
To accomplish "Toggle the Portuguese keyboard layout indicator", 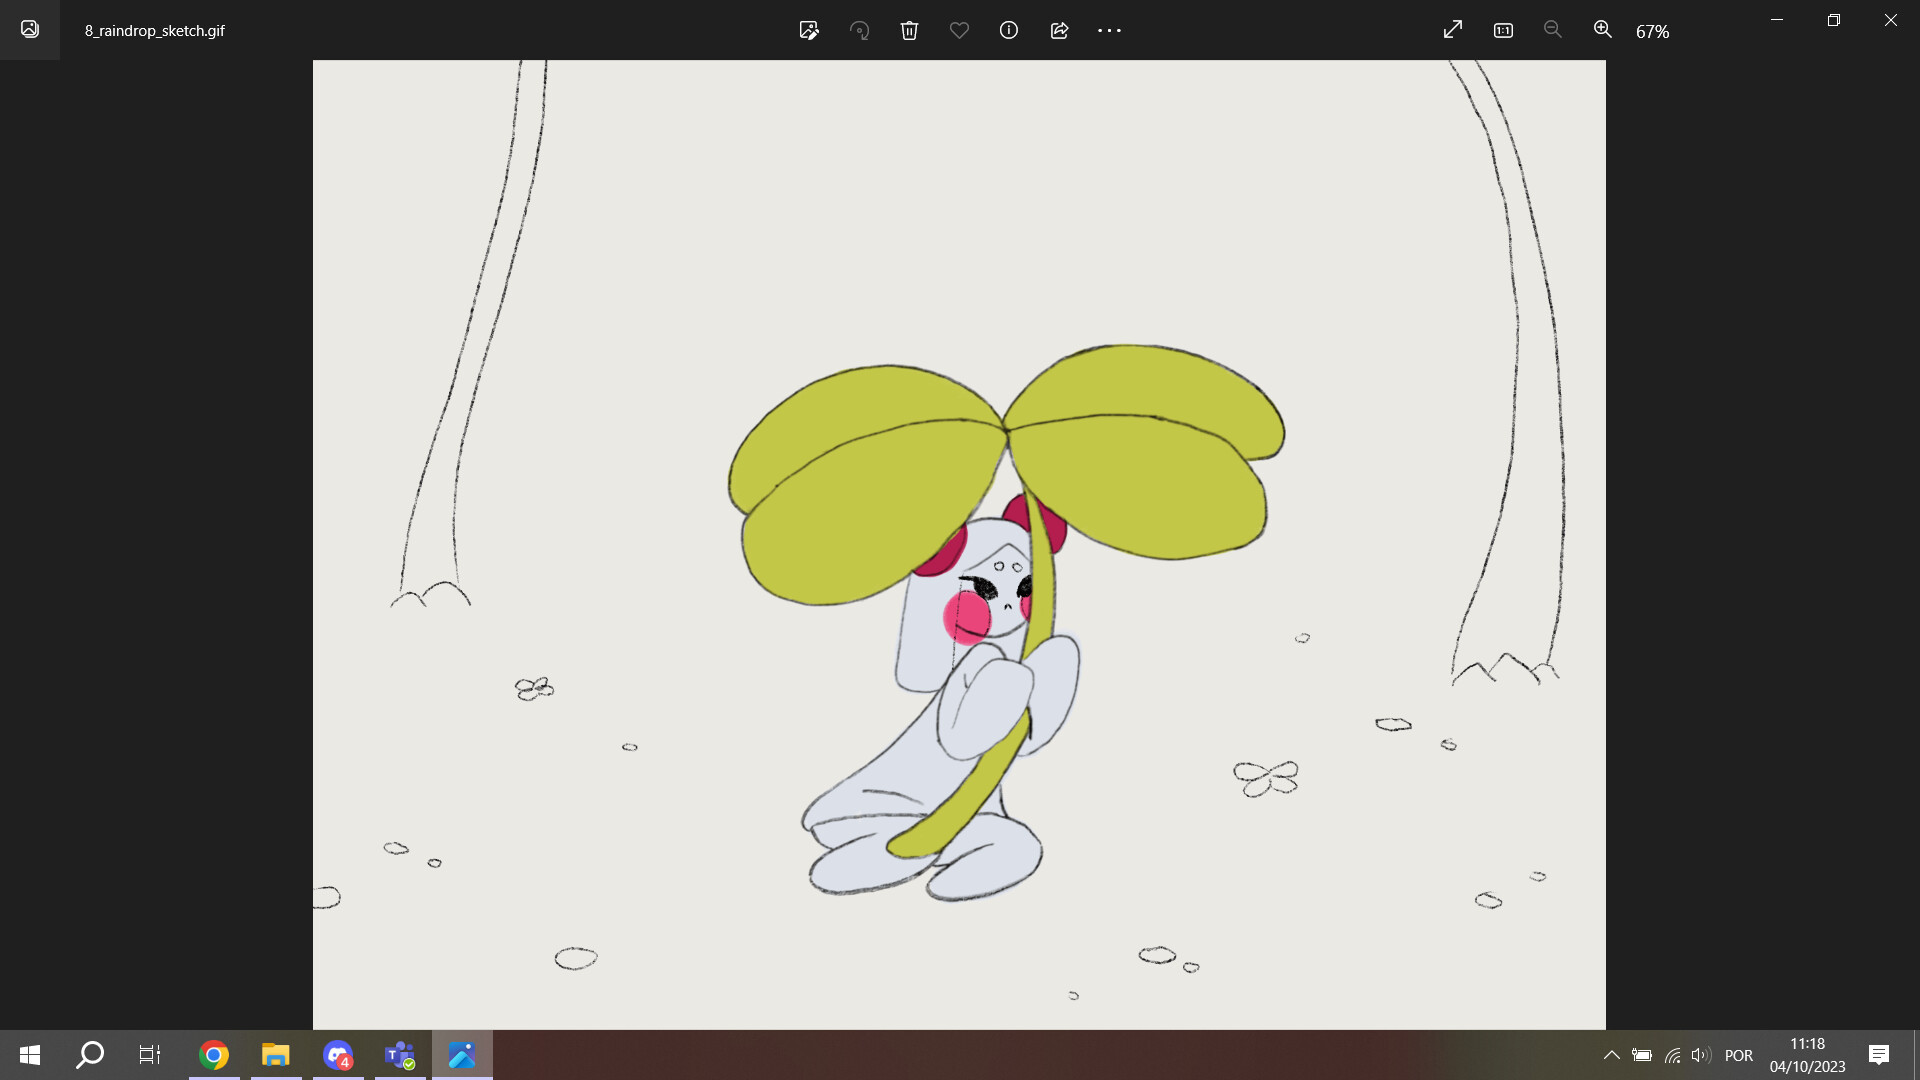I will [x=1740, y=1055].
